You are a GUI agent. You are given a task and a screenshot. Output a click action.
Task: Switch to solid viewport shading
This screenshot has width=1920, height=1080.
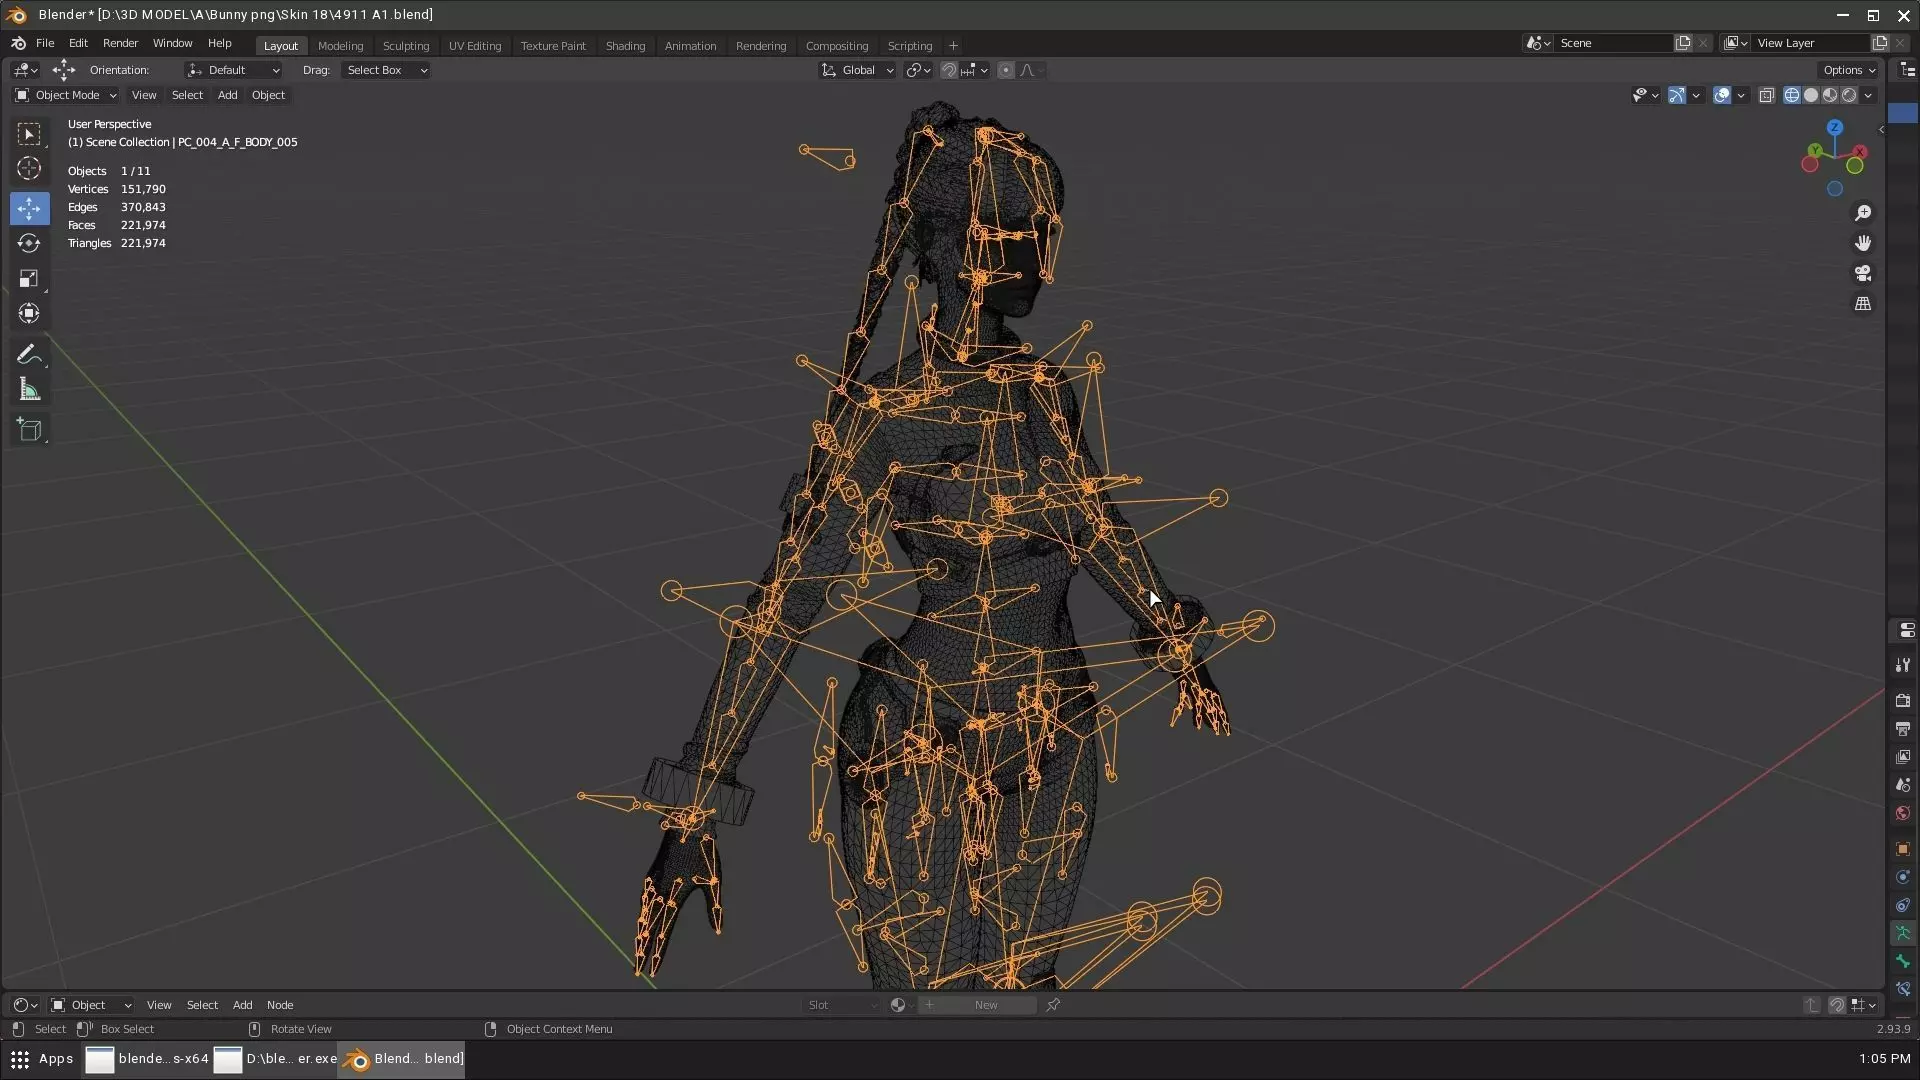[x=1811, y=95]
